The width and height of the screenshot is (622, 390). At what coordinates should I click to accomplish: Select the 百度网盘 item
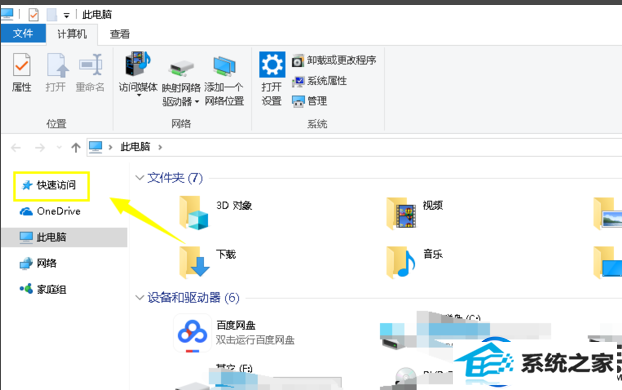click(234, 332)
